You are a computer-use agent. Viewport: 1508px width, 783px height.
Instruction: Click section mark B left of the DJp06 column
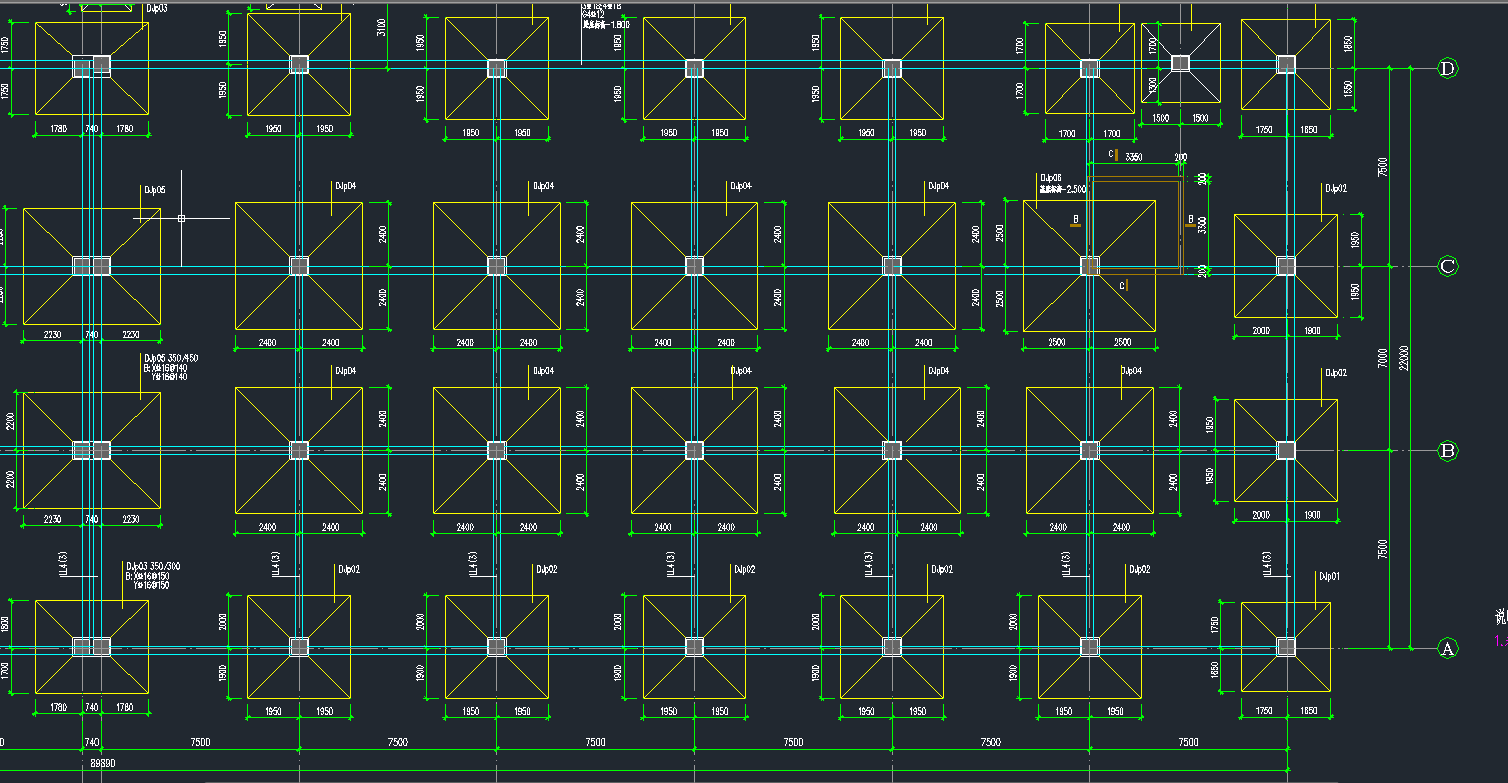pyautogui.click(x=1075, y=220)
